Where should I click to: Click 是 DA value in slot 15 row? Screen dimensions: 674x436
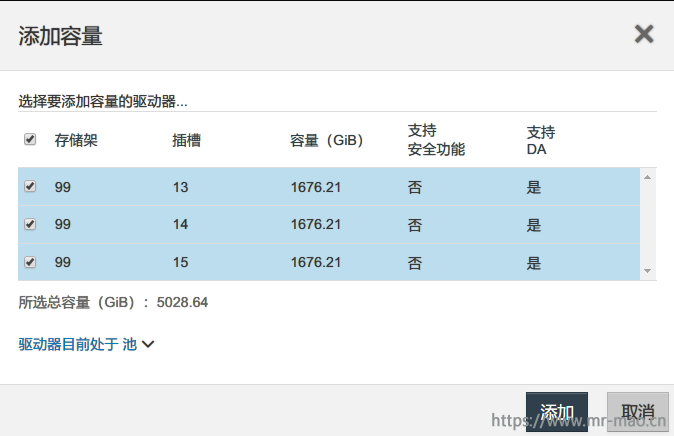click(533, 263)
